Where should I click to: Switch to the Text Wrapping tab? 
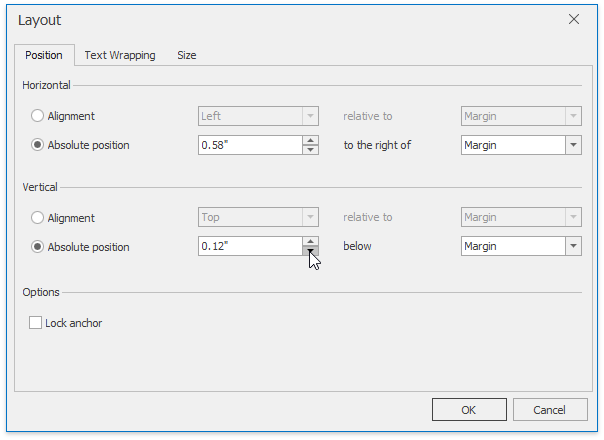pos(120,55)
